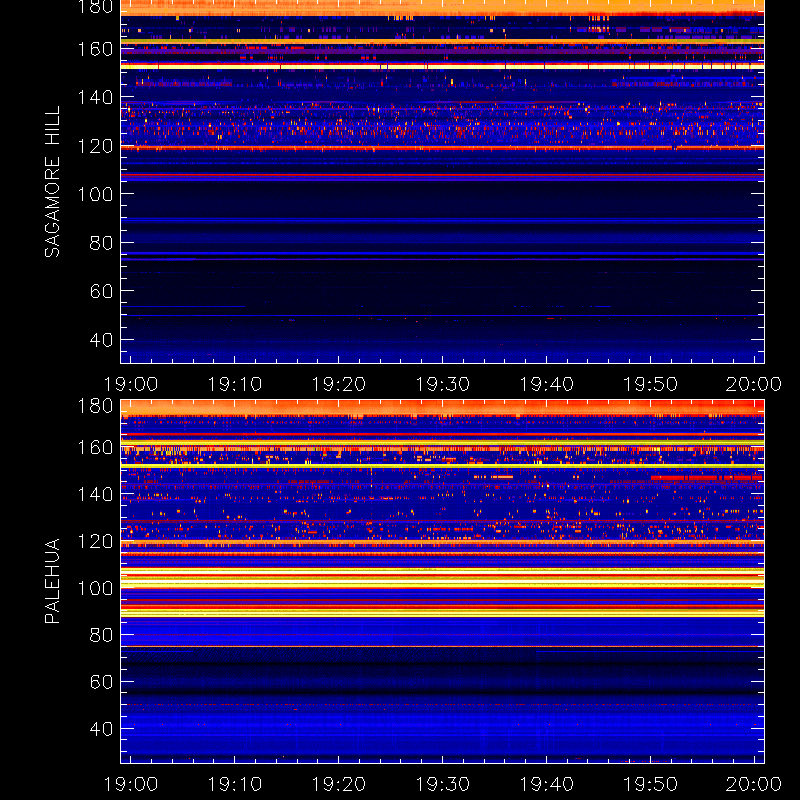The image size is (800, 800).
Task: Pick the 120 tick on Sagamore Hill axis
Action: click(x=95, y=146)
